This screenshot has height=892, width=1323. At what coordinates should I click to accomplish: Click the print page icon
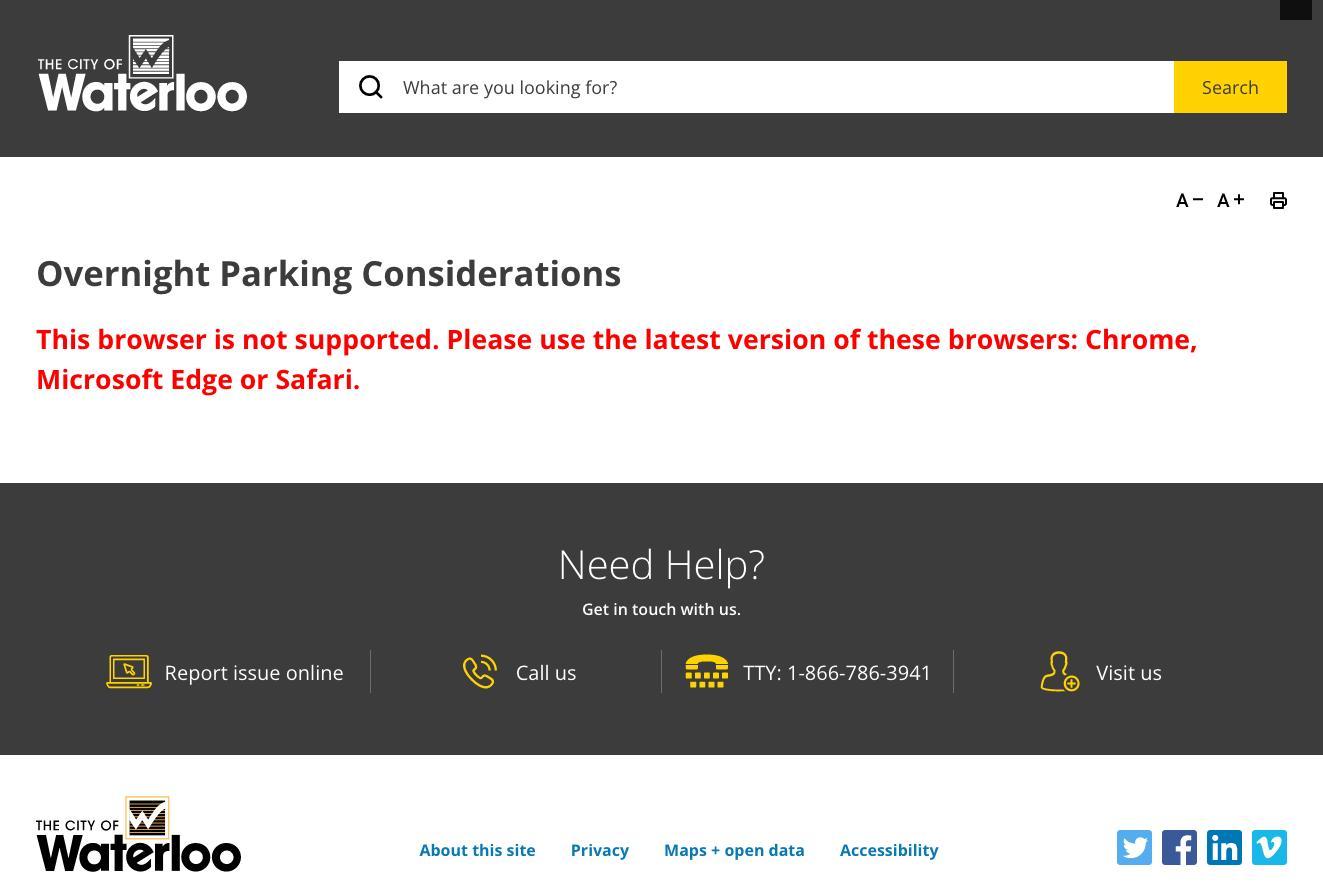click(1279, 200)
